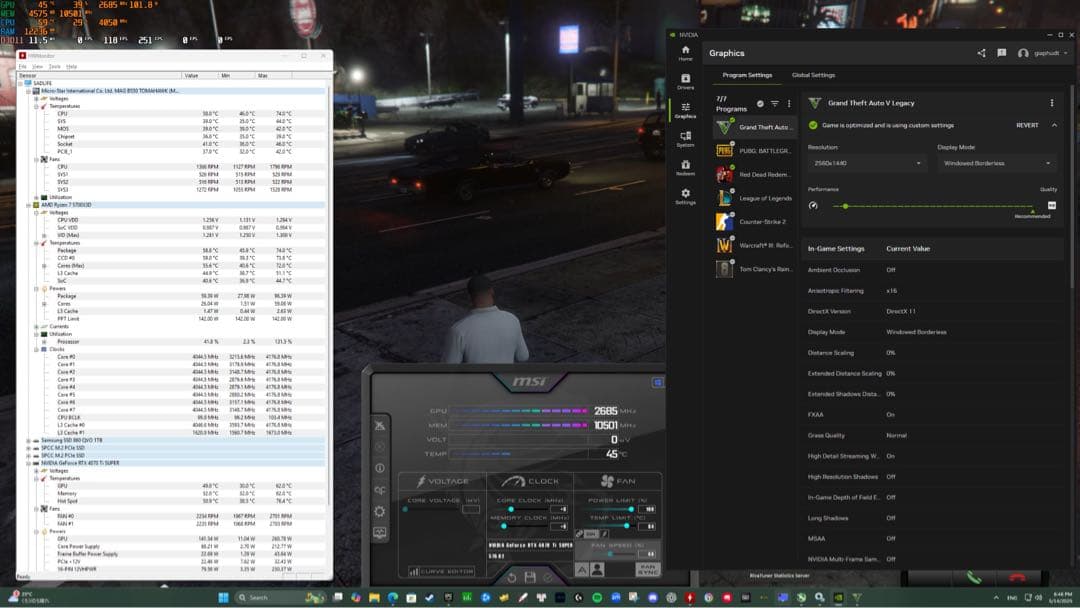Enable automatic fan control in Afterburner

pos(582,569)
